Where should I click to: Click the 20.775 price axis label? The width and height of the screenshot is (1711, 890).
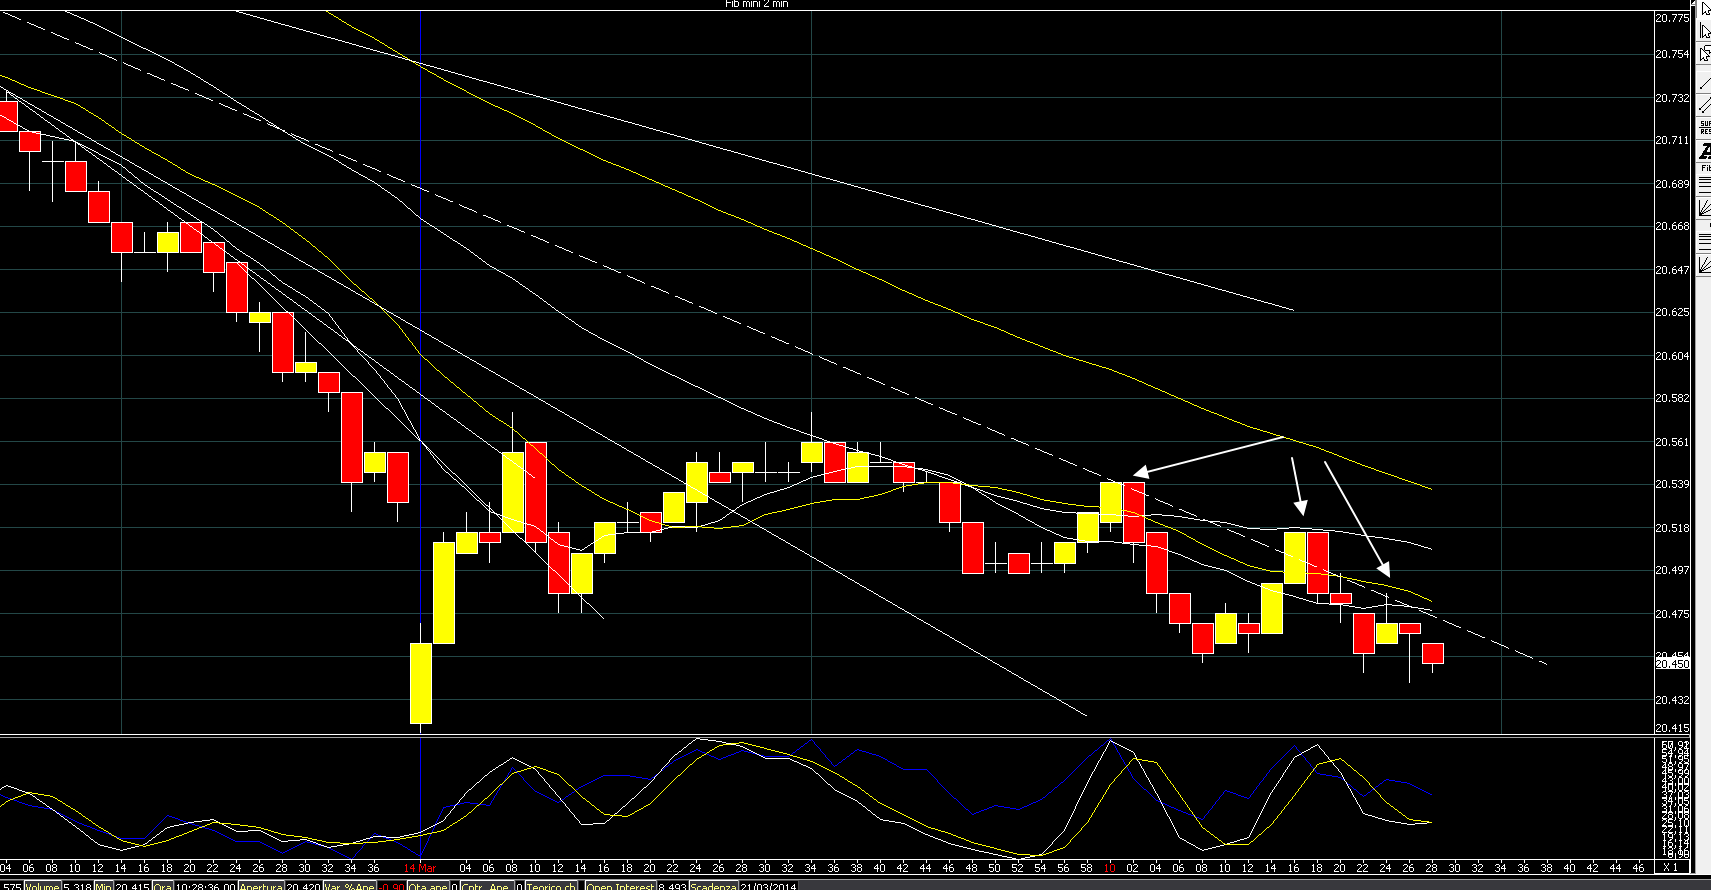pyautogui.click(x=1672, y=18)
